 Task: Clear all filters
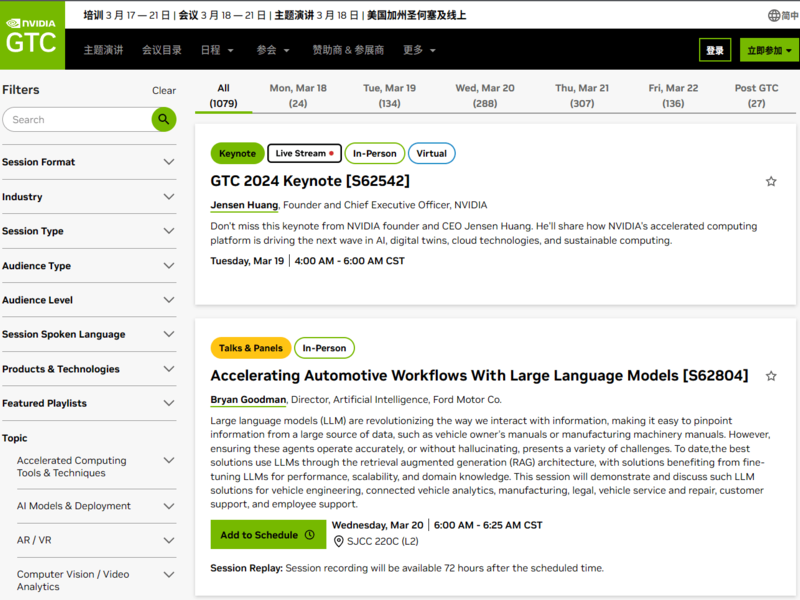pos(164,90)
